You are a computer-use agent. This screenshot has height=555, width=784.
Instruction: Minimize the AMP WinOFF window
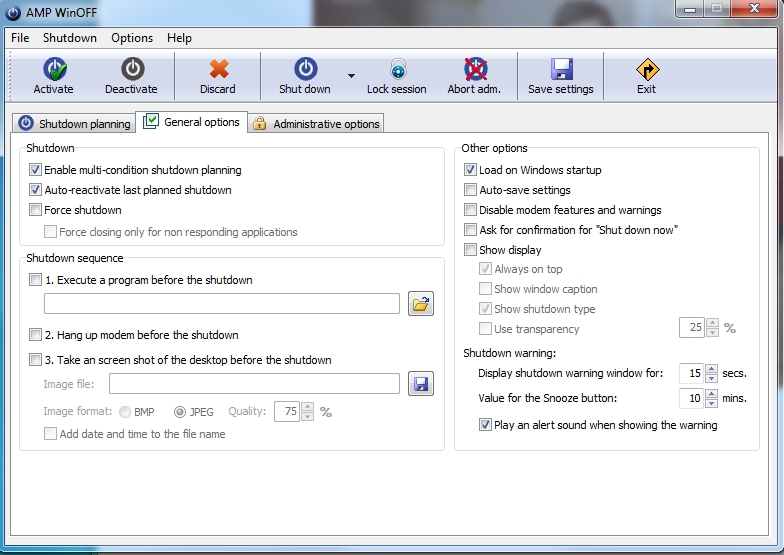(690, 8)
